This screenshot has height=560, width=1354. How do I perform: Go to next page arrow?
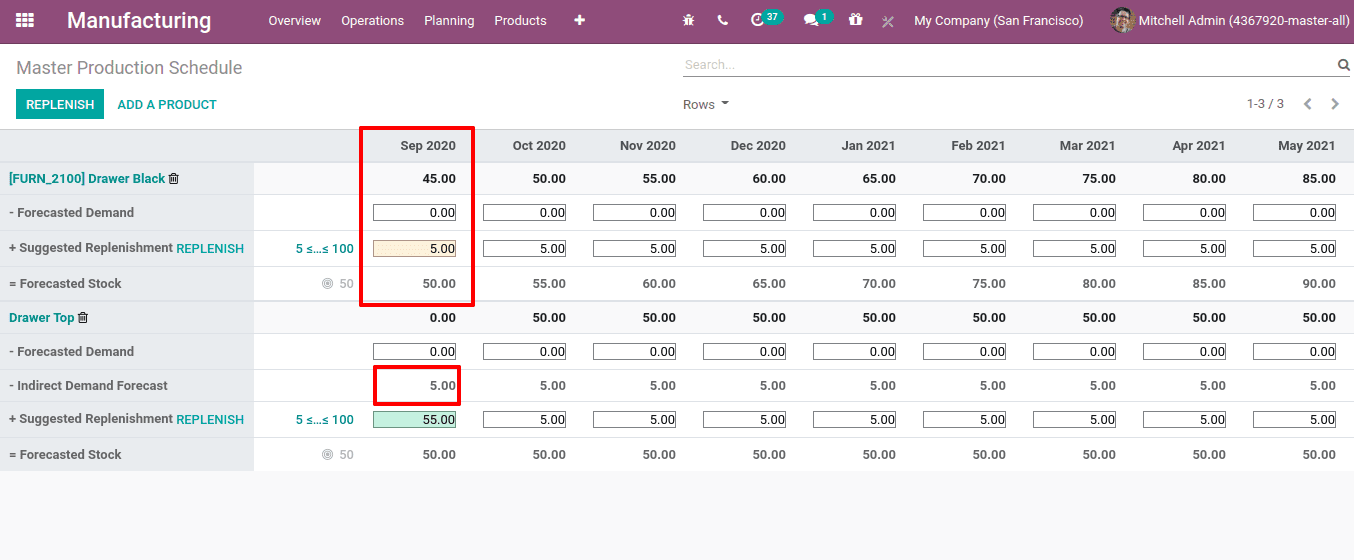pos(1335,104)
